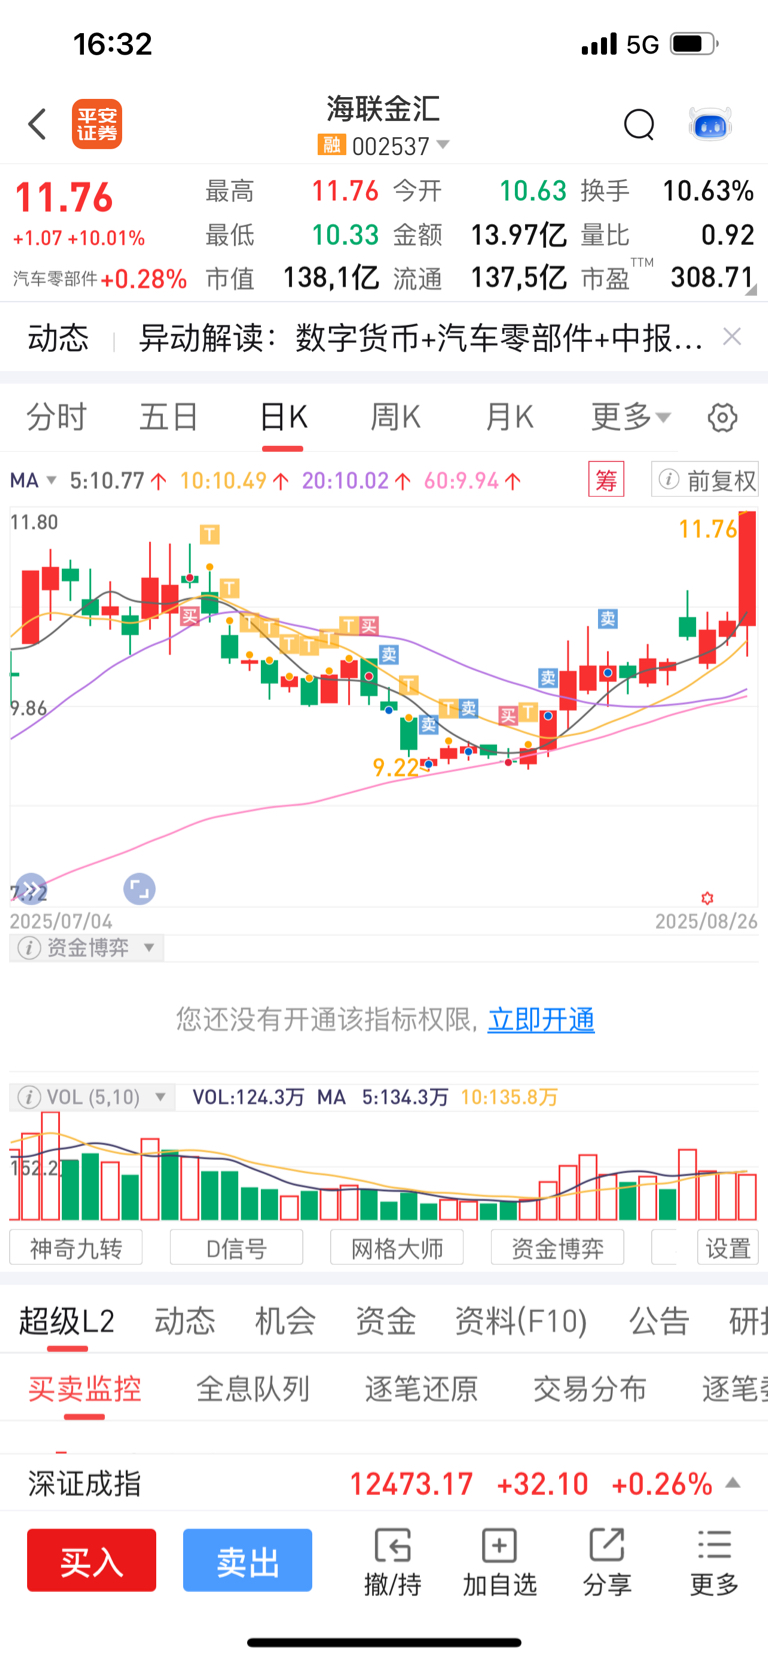The width and height of the screenshot is (768, 1662).
Task: Tap the 筹 chip distribution icon
Action: pos(606,480)
